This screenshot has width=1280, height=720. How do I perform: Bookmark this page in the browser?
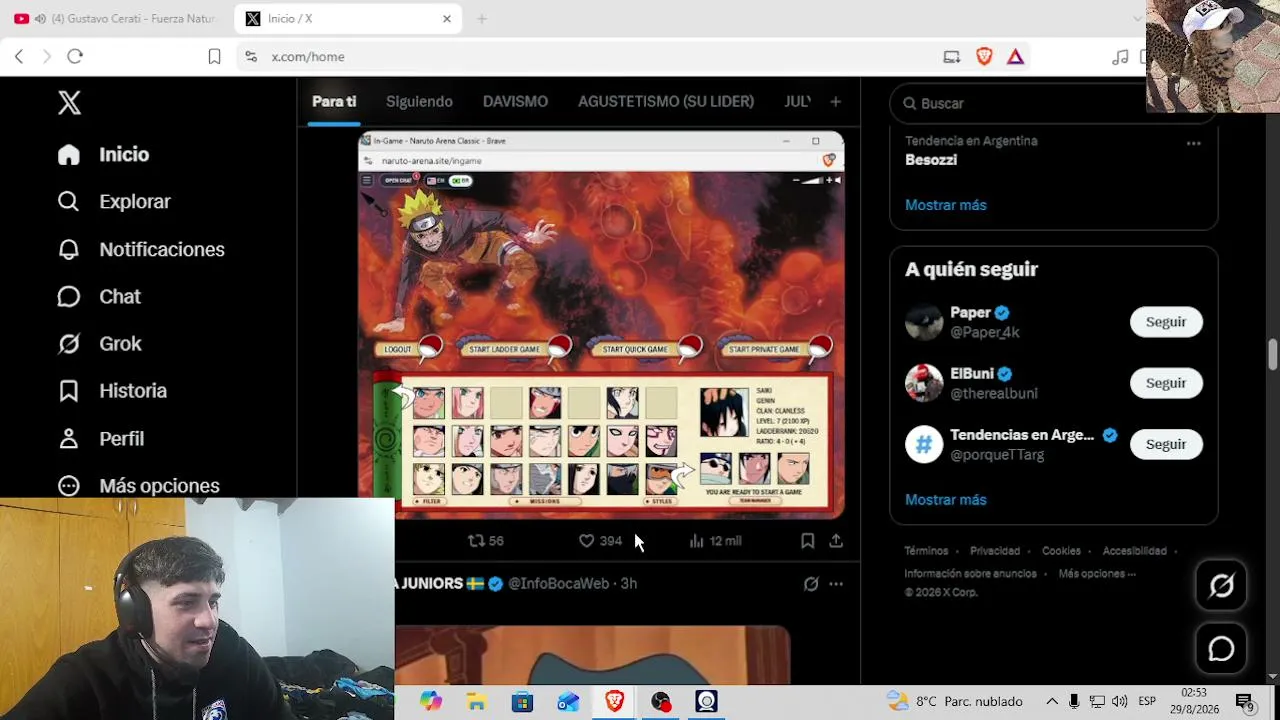tap(214, 57)
